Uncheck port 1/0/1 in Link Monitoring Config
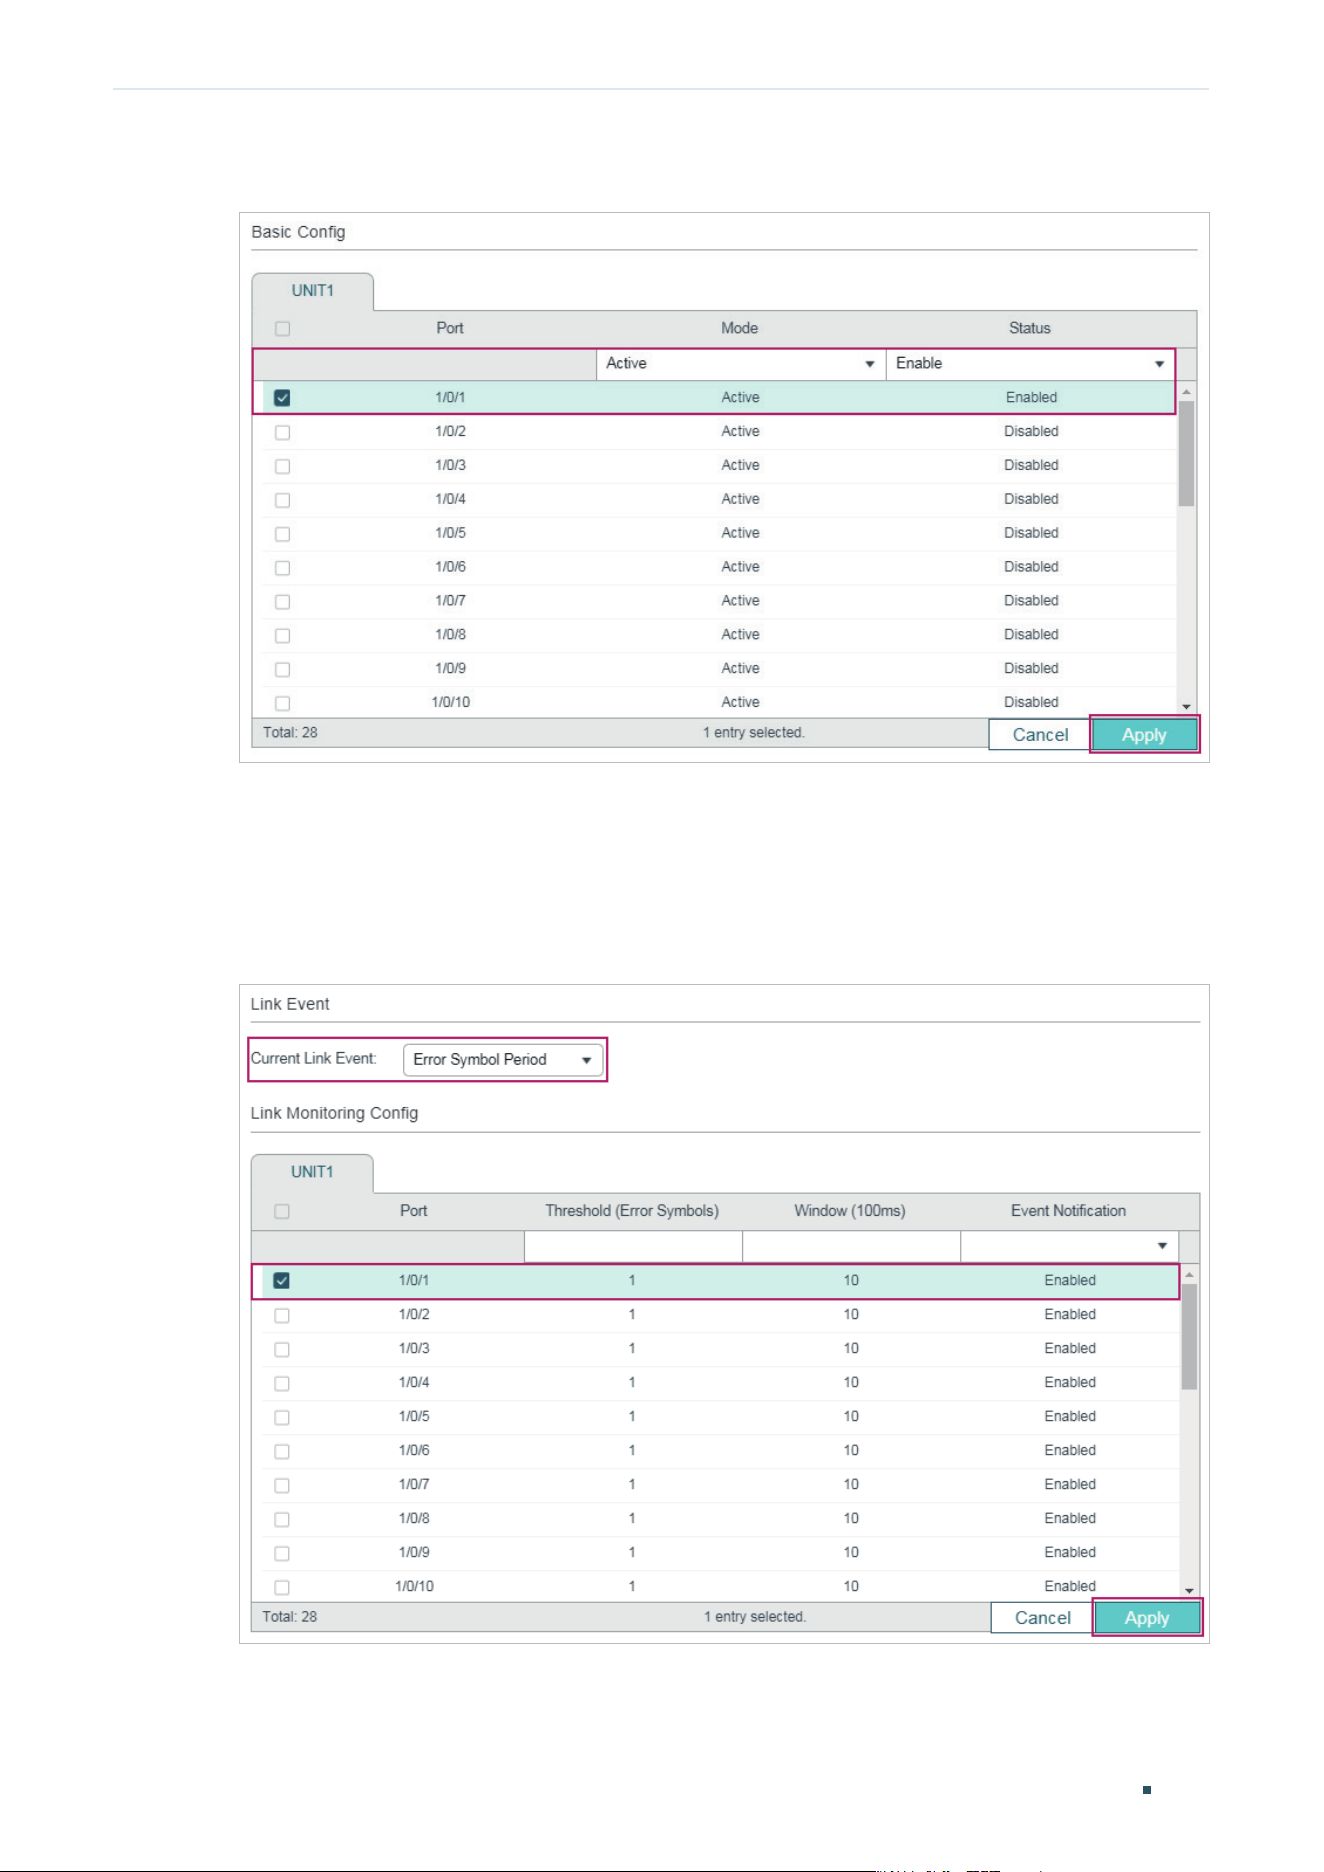 click(282, 1281)
